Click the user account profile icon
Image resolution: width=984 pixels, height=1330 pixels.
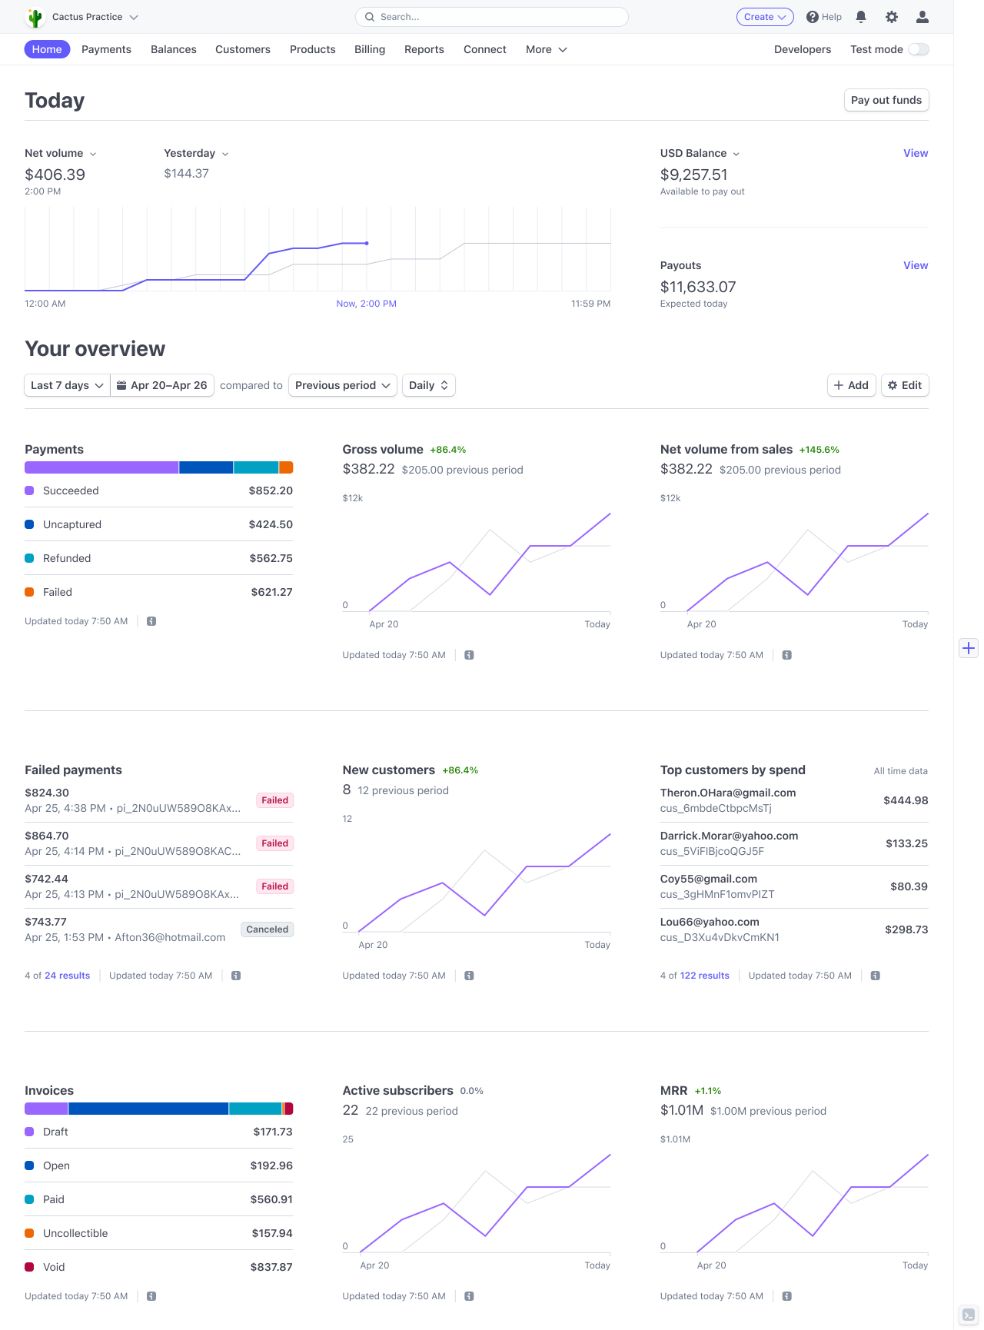tap(922, 17)
